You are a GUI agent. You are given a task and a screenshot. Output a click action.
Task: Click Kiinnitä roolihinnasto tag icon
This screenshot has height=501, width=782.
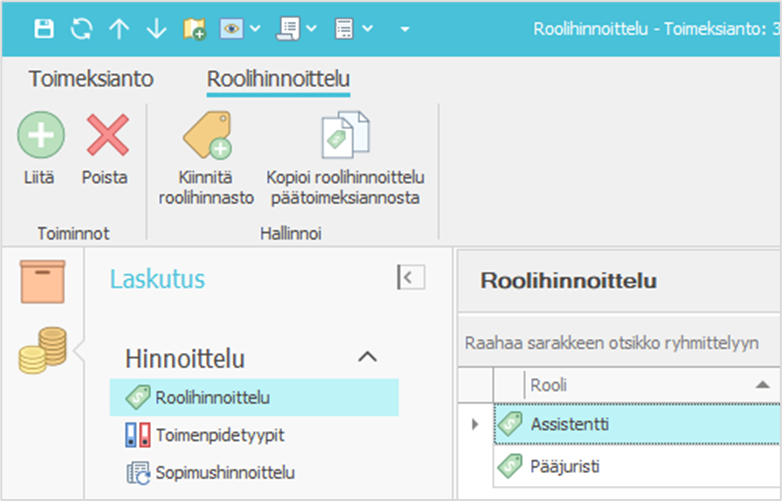pyautogui.click(x=206, y=135)
